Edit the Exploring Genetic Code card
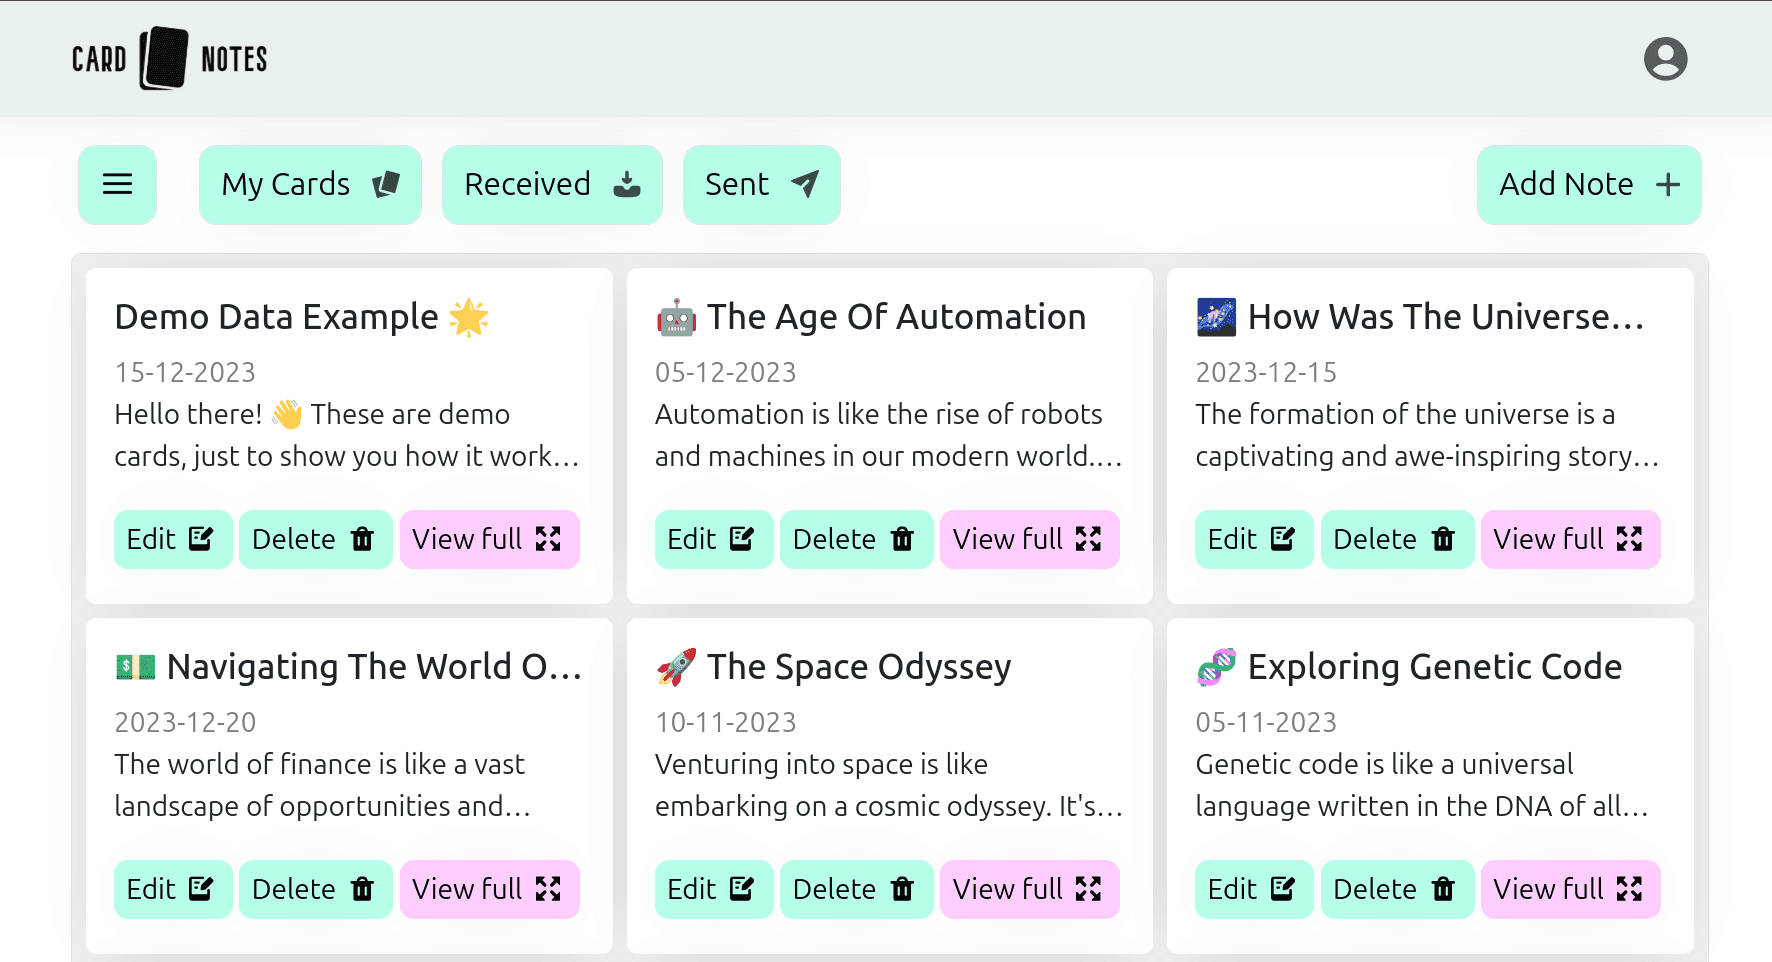1772x962 pixels. click(x=1253, y=889)
